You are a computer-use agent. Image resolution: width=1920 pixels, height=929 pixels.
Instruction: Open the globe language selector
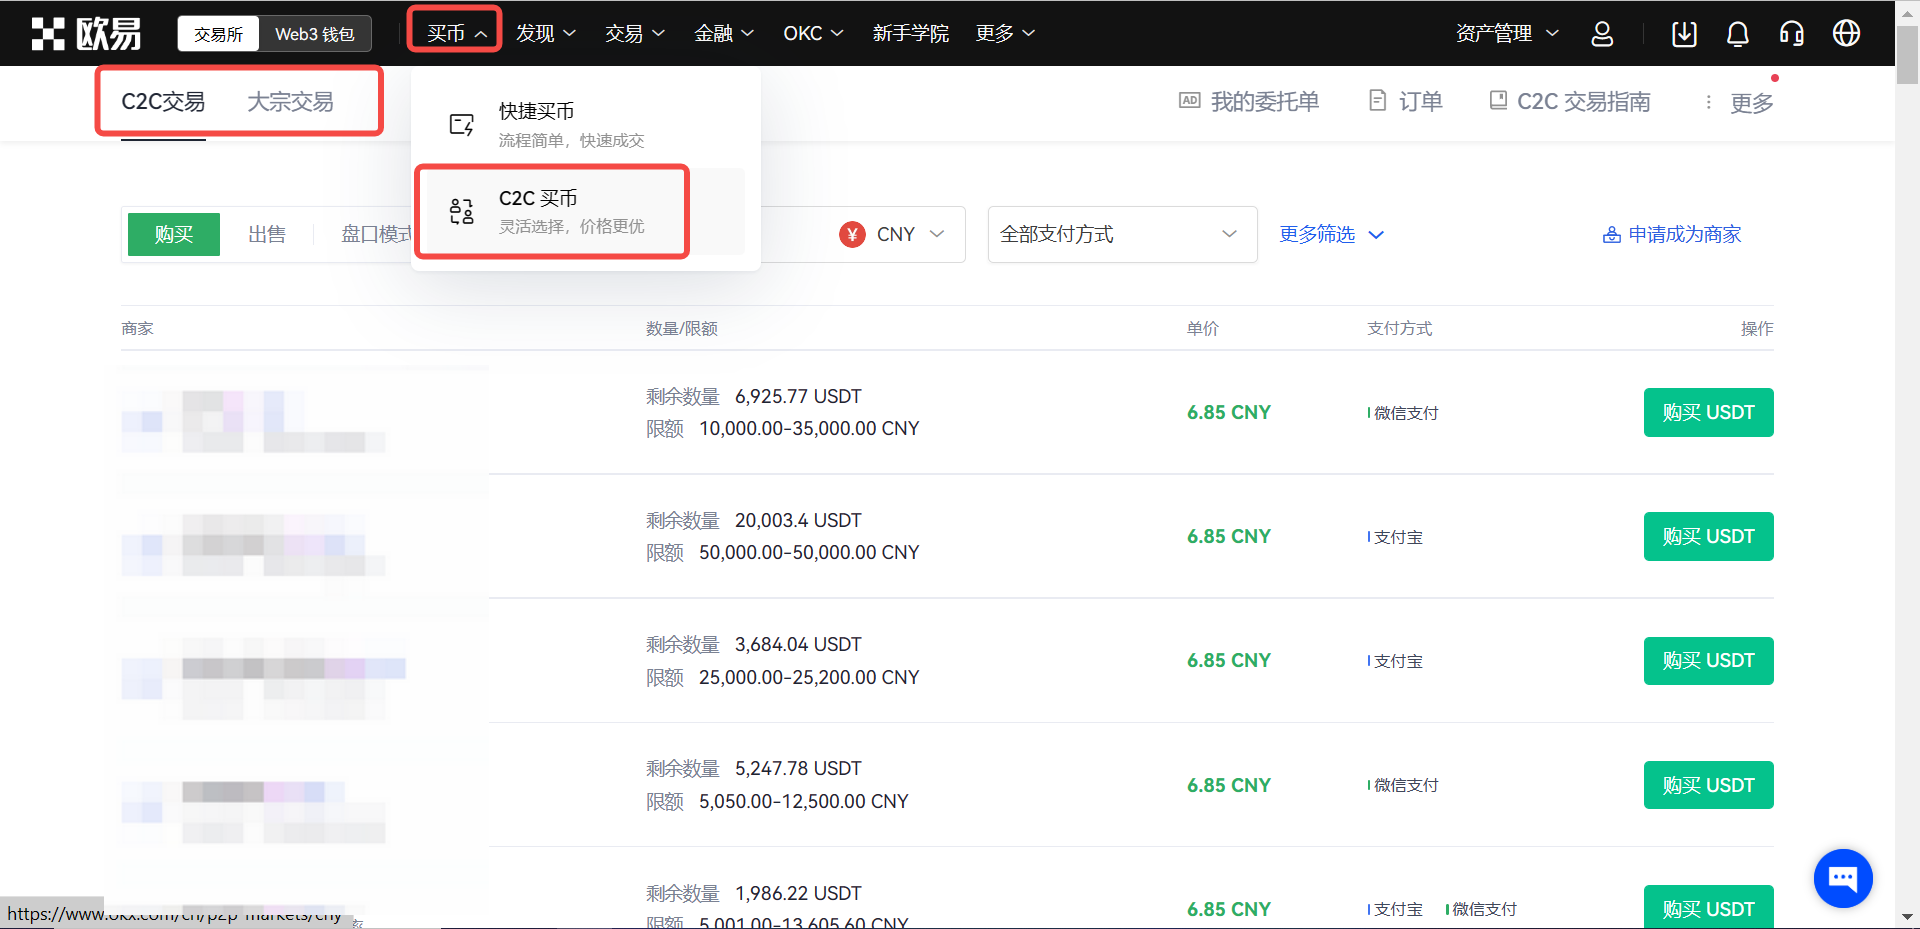[1846, 33]
